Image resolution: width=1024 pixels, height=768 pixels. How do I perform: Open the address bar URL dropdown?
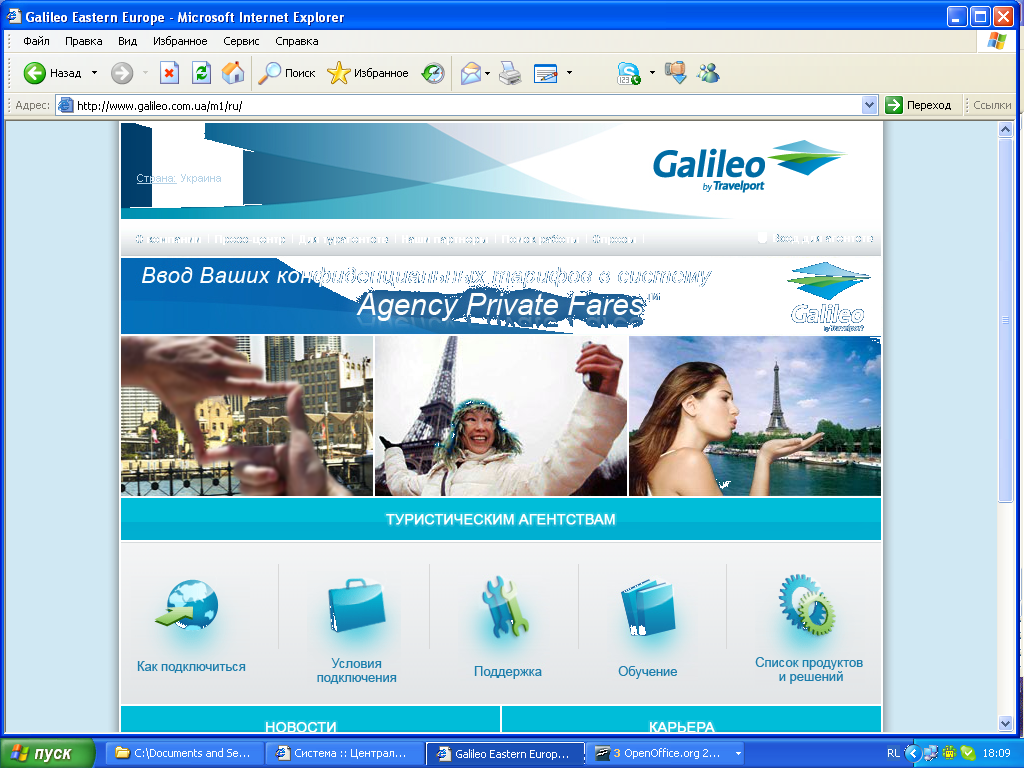[x=869, y=104]
